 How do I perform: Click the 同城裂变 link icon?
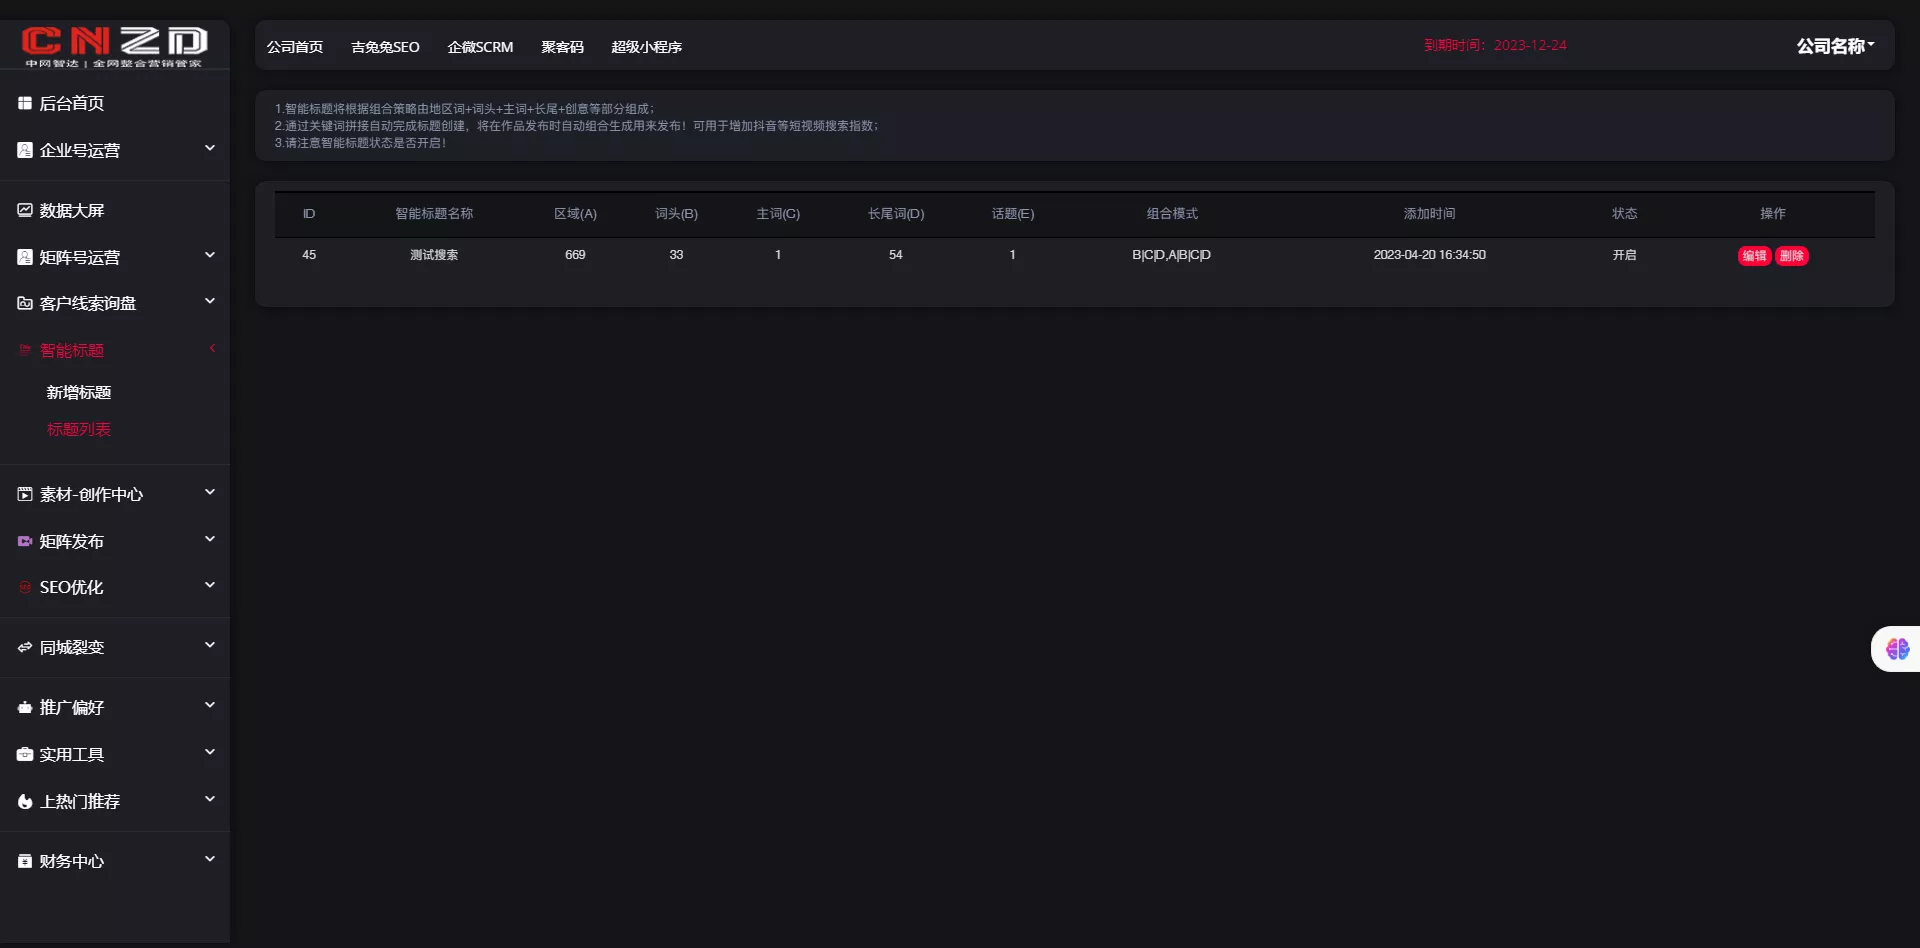(25, 647)
